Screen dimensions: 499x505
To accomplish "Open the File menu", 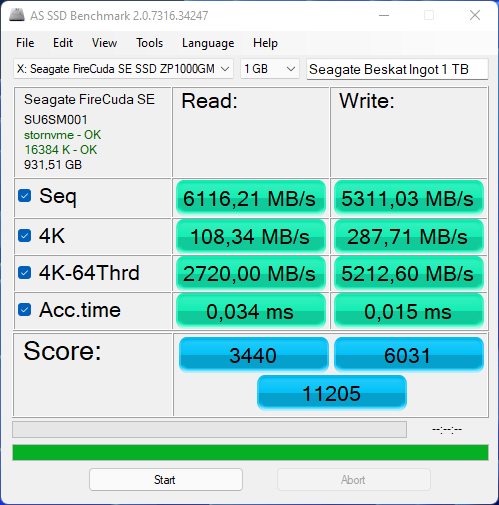I will [x=25, y=43].
